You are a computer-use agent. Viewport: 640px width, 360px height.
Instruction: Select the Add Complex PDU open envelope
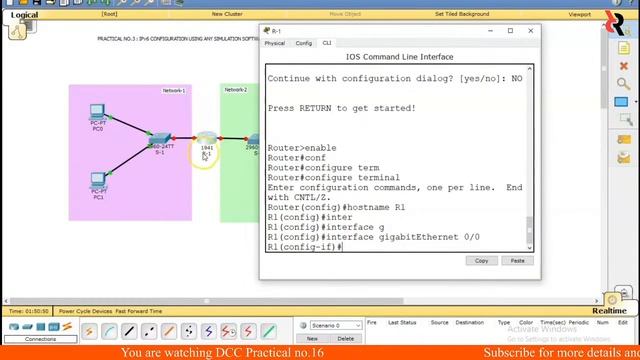tap(624, 158)
